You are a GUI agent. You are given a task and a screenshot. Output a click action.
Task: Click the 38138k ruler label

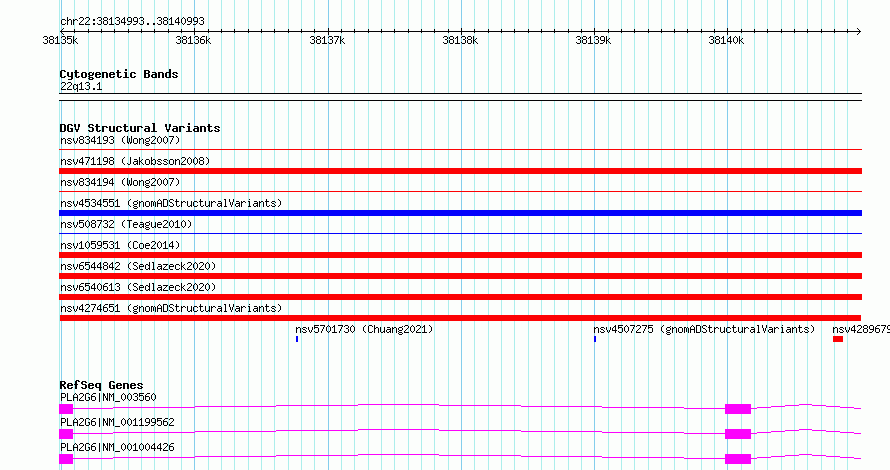pyautogui.click(x=460, y=40)
